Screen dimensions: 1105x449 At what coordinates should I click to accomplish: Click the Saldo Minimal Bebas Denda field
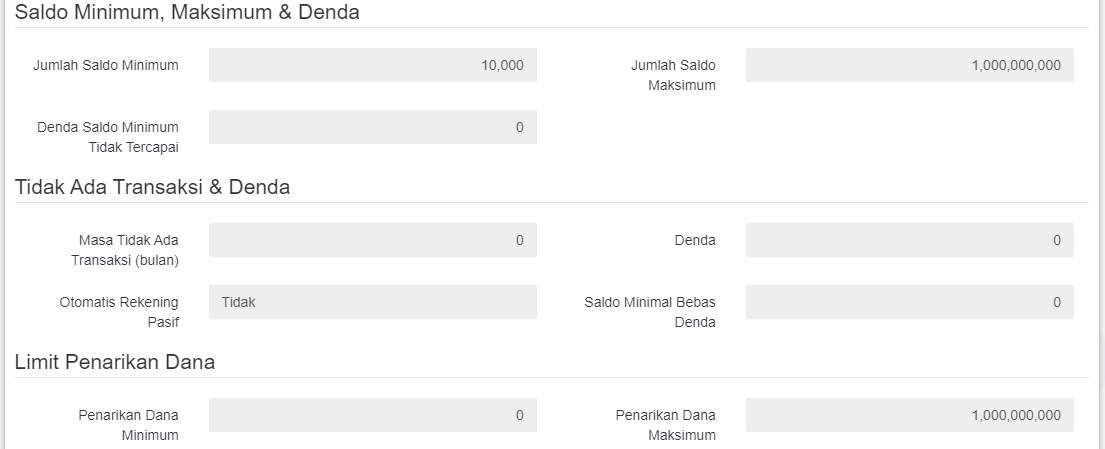909,302
